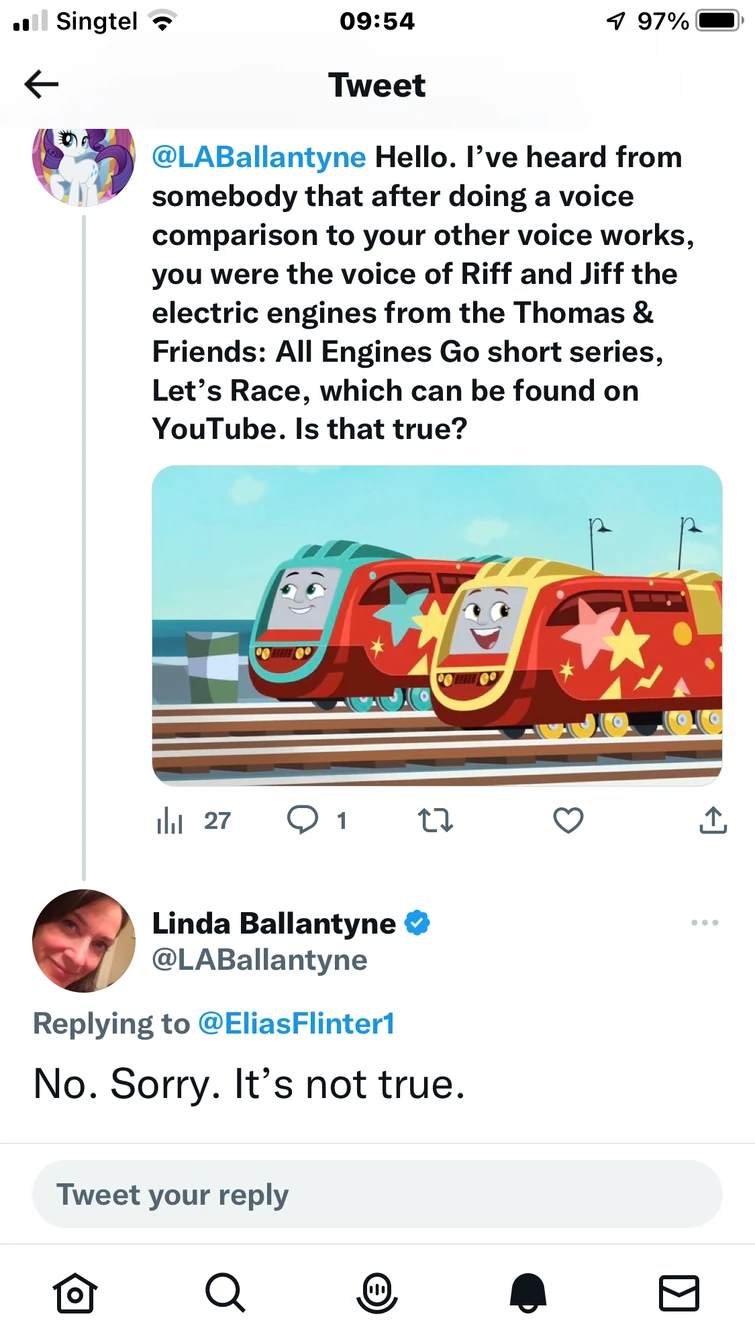Open Linda Ballantyne's display name
This screenshot has width=755, height=1343.
point(273,924)
